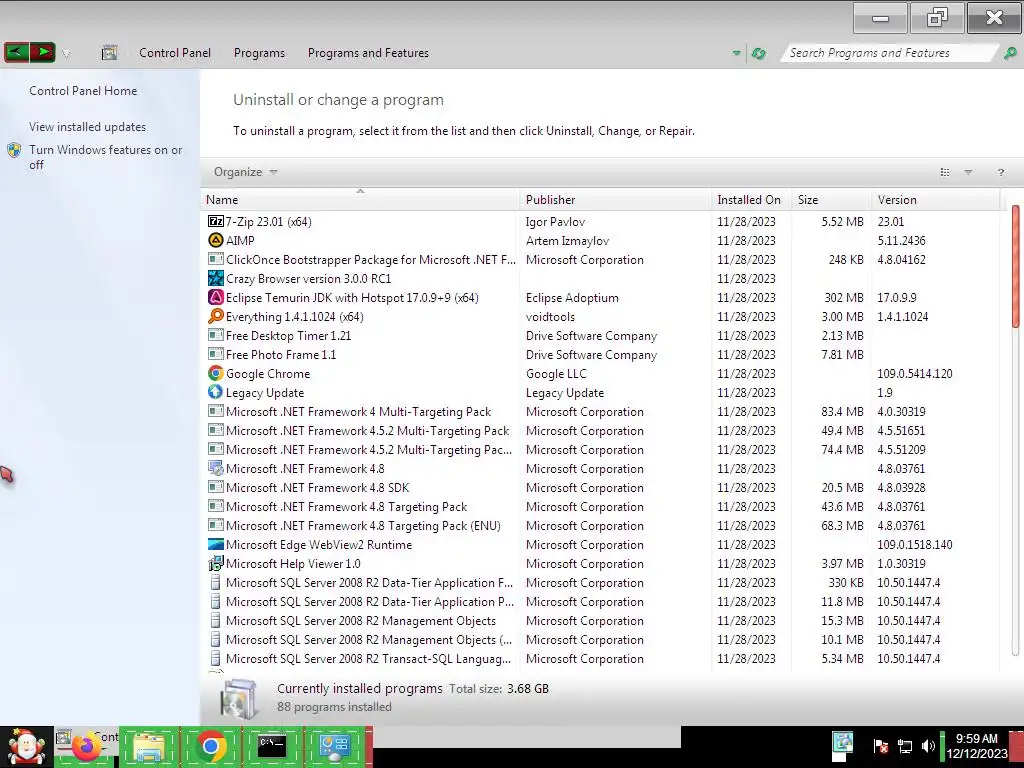The image size is (1024, 768).
Task: Click the Control Panel icon in address bar
Action: (109, 53)
